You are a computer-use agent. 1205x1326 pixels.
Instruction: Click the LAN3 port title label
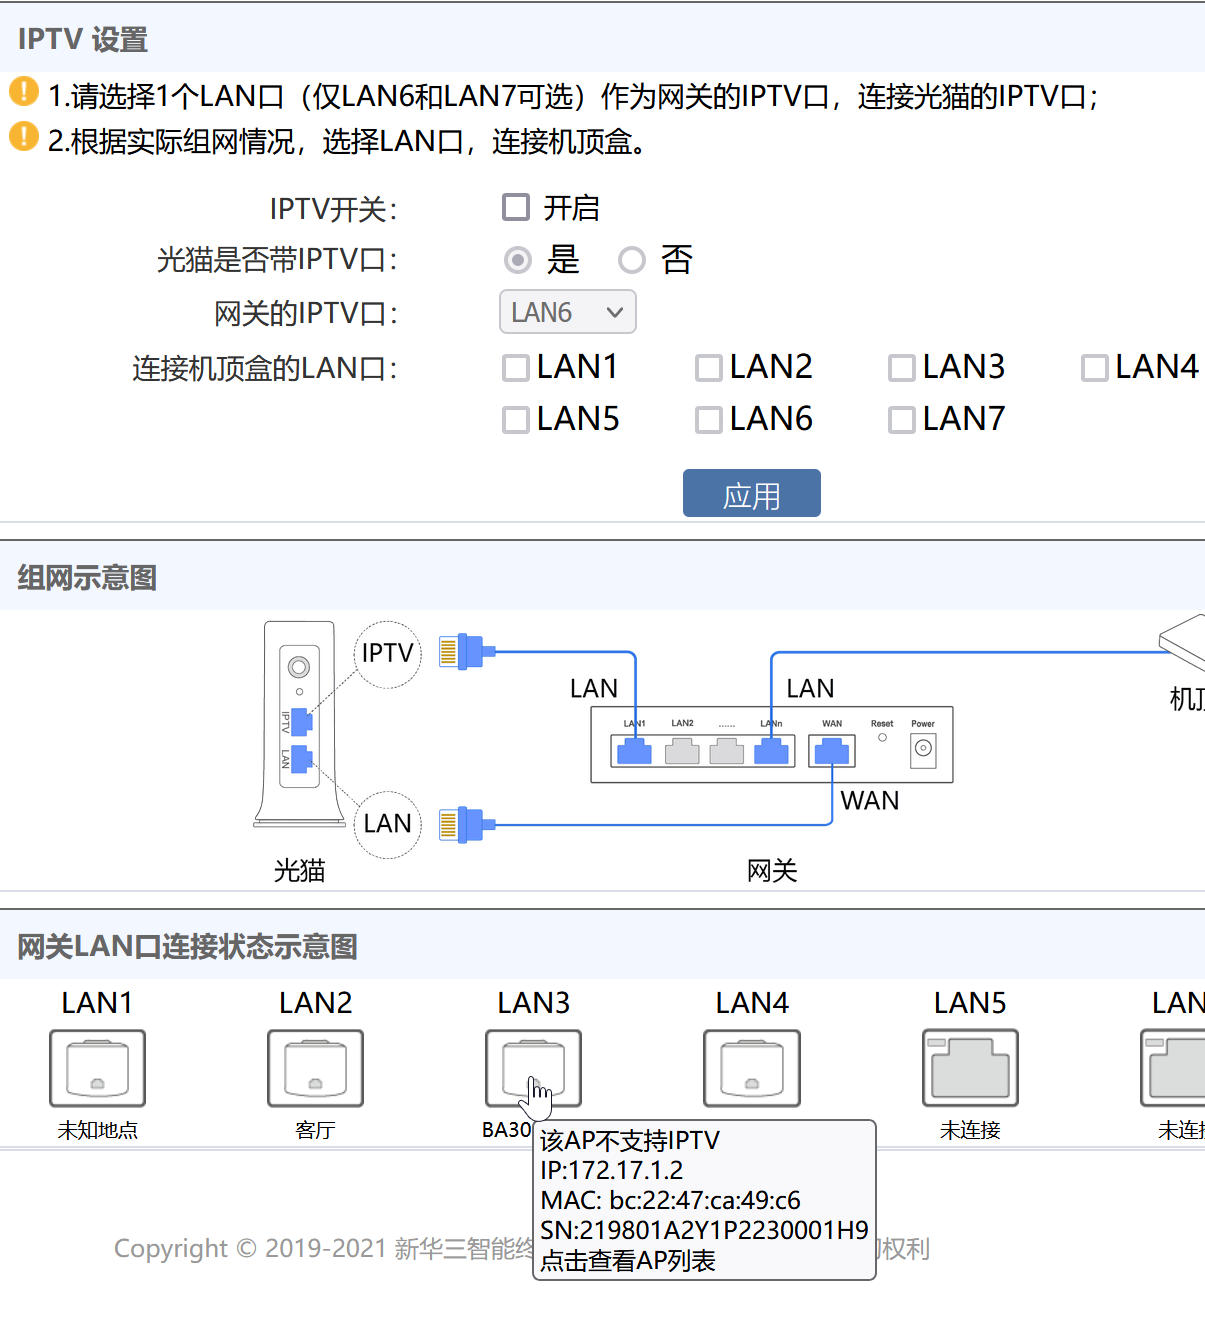tap(533, 1003)
